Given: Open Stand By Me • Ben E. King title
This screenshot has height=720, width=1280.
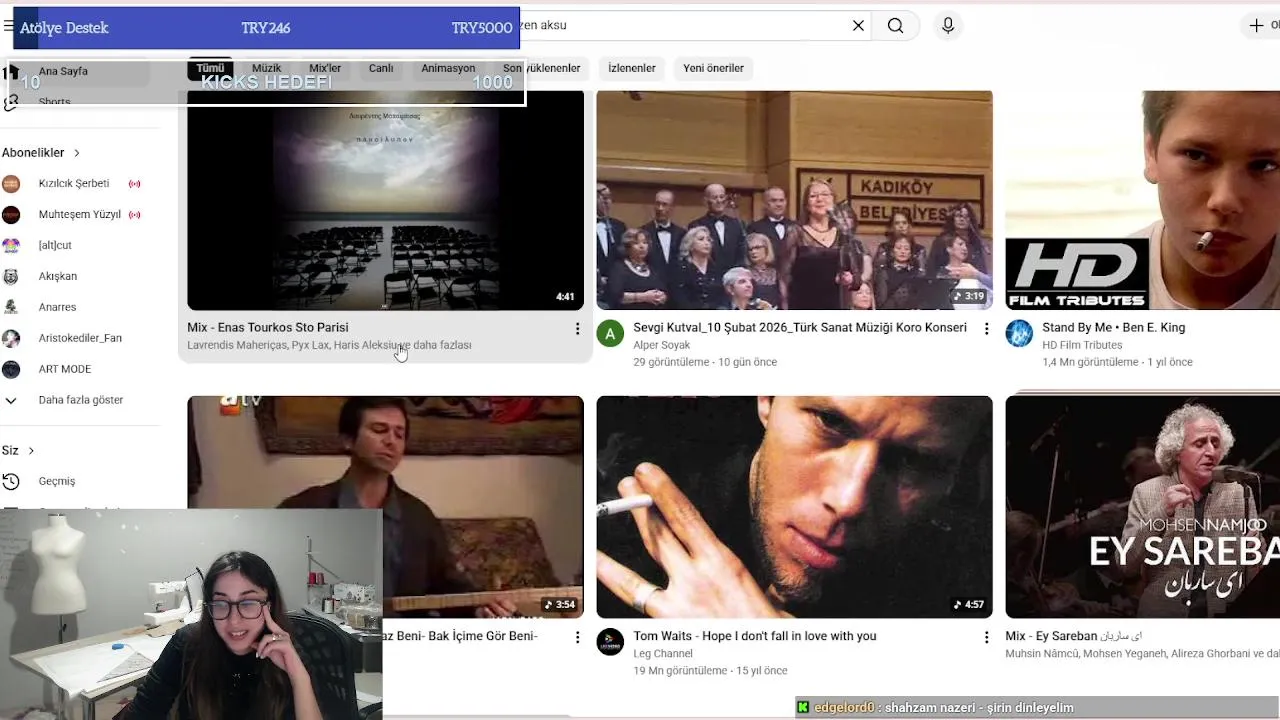Looking at the screenshot, I should (x=1113, y=327).
